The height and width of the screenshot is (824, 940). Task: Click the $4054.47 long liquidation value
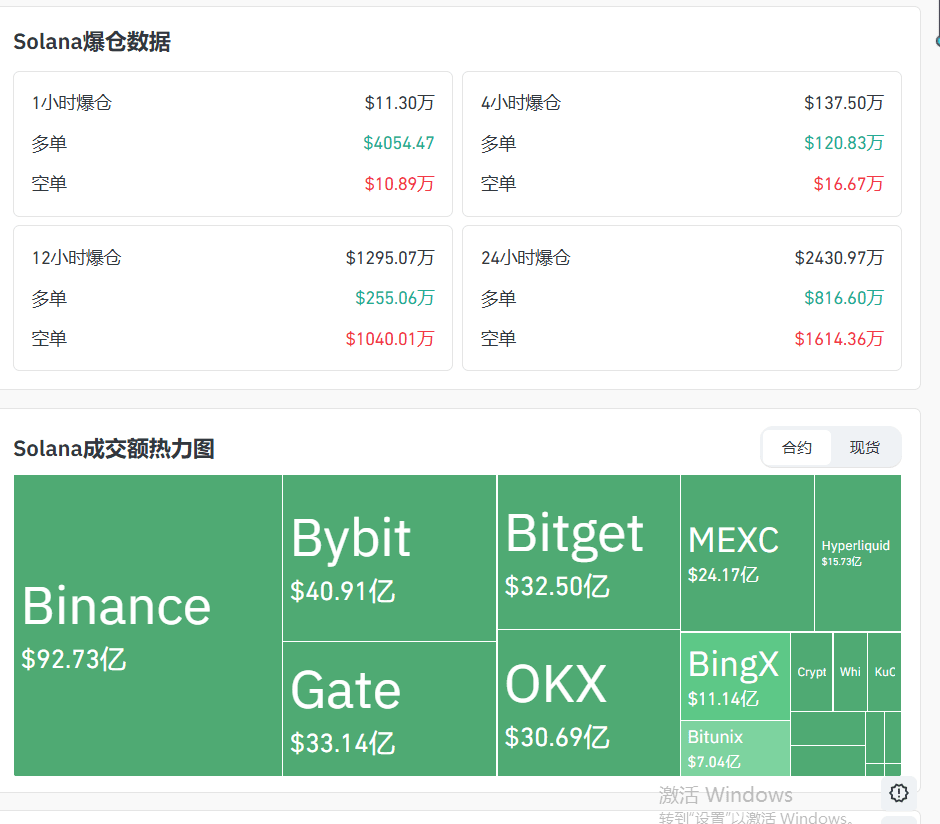(399, 143)
